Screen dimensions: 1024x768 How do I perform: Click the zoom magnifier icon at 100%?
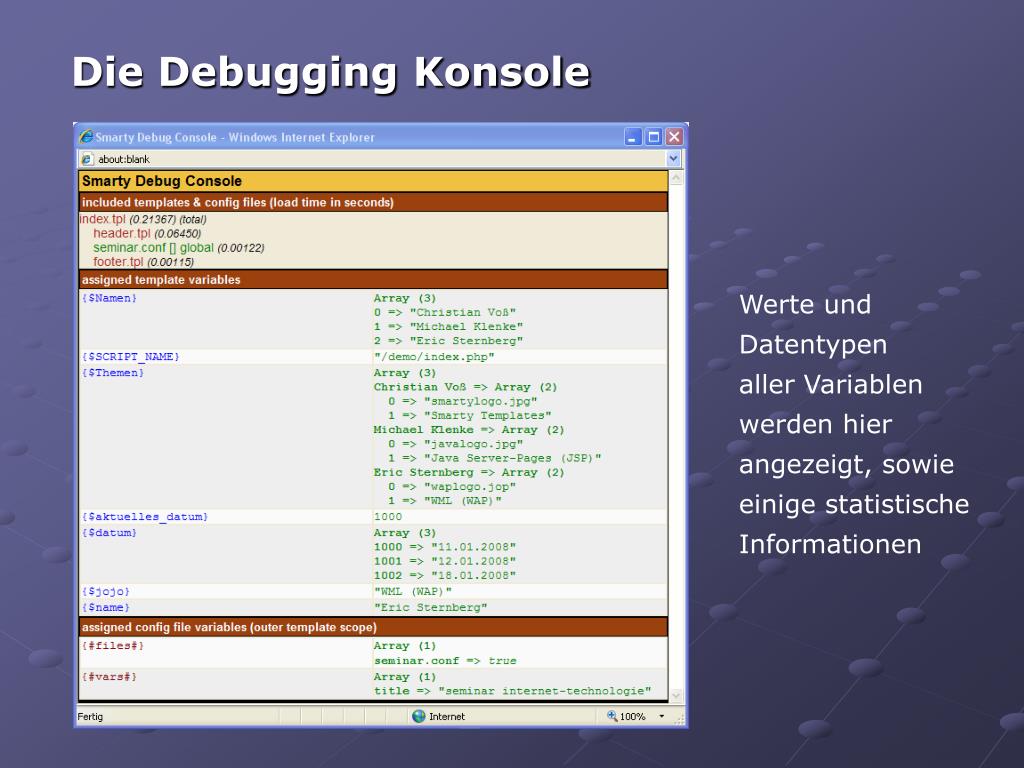pos(612,716)
